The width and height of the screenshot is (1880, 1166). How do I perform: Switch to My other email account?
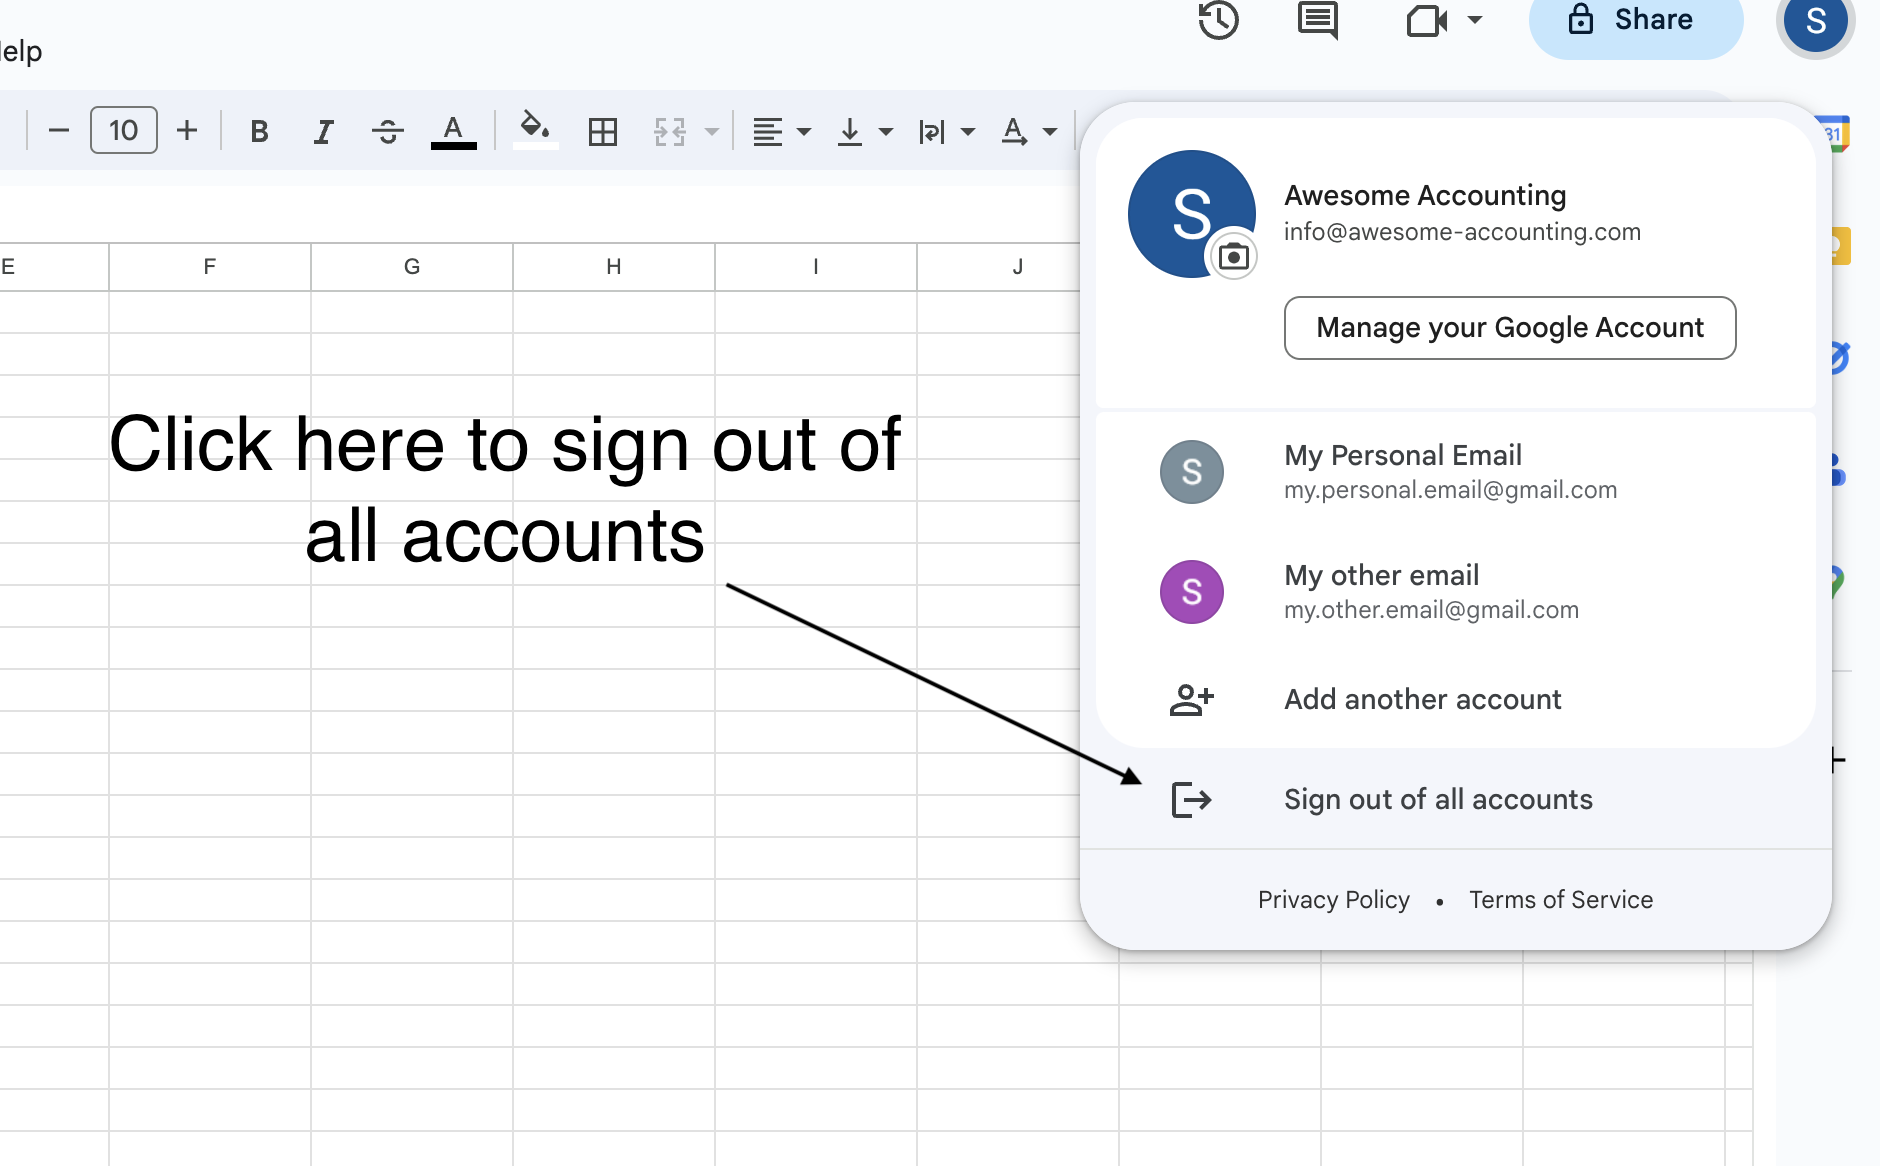click(1456, 592)
